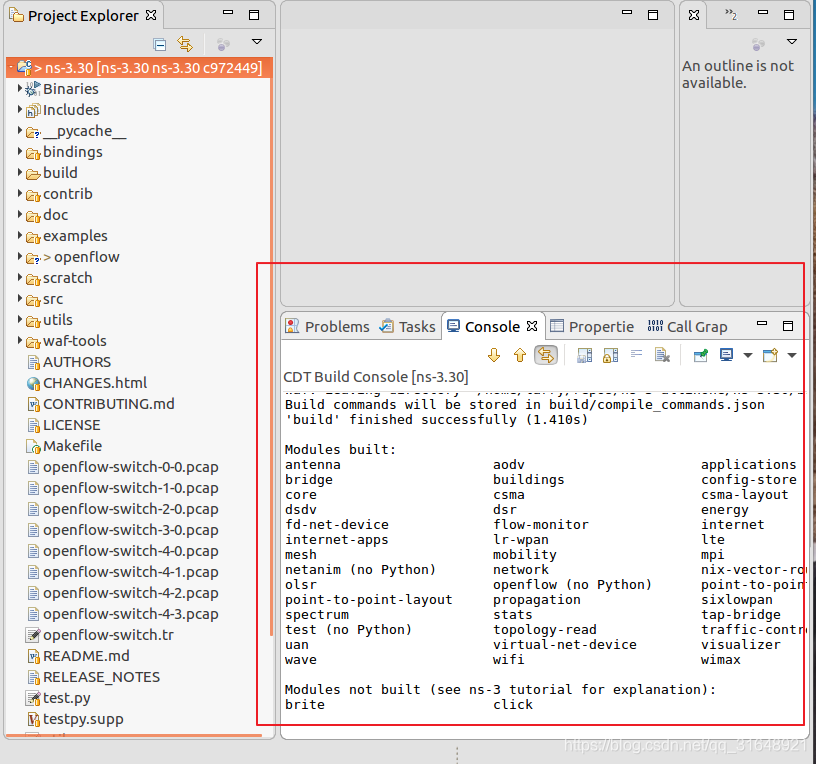Minimize the Console panel
This screenshot has height=764, width=816.
click(762, 324)
